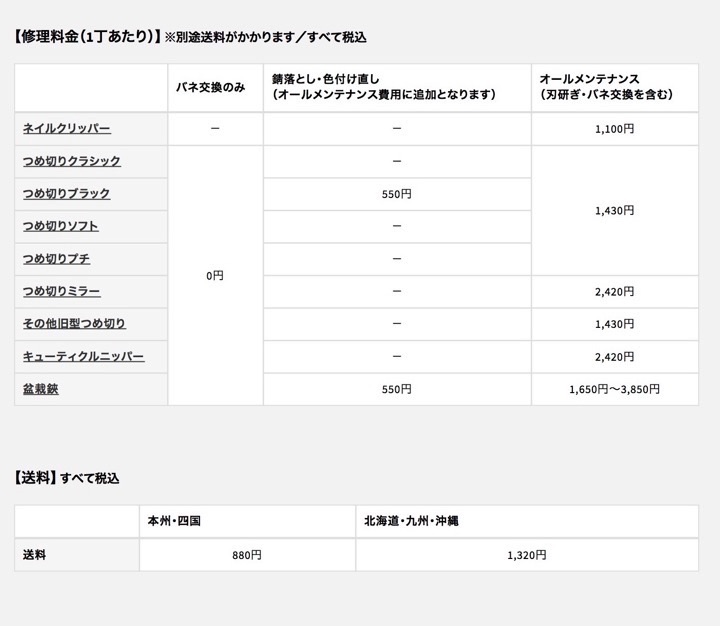Image resolution: width=720 pixels, height=626 pixels.
Task: Click the 錆落とし・色付け直し column header
Action: 384,86
